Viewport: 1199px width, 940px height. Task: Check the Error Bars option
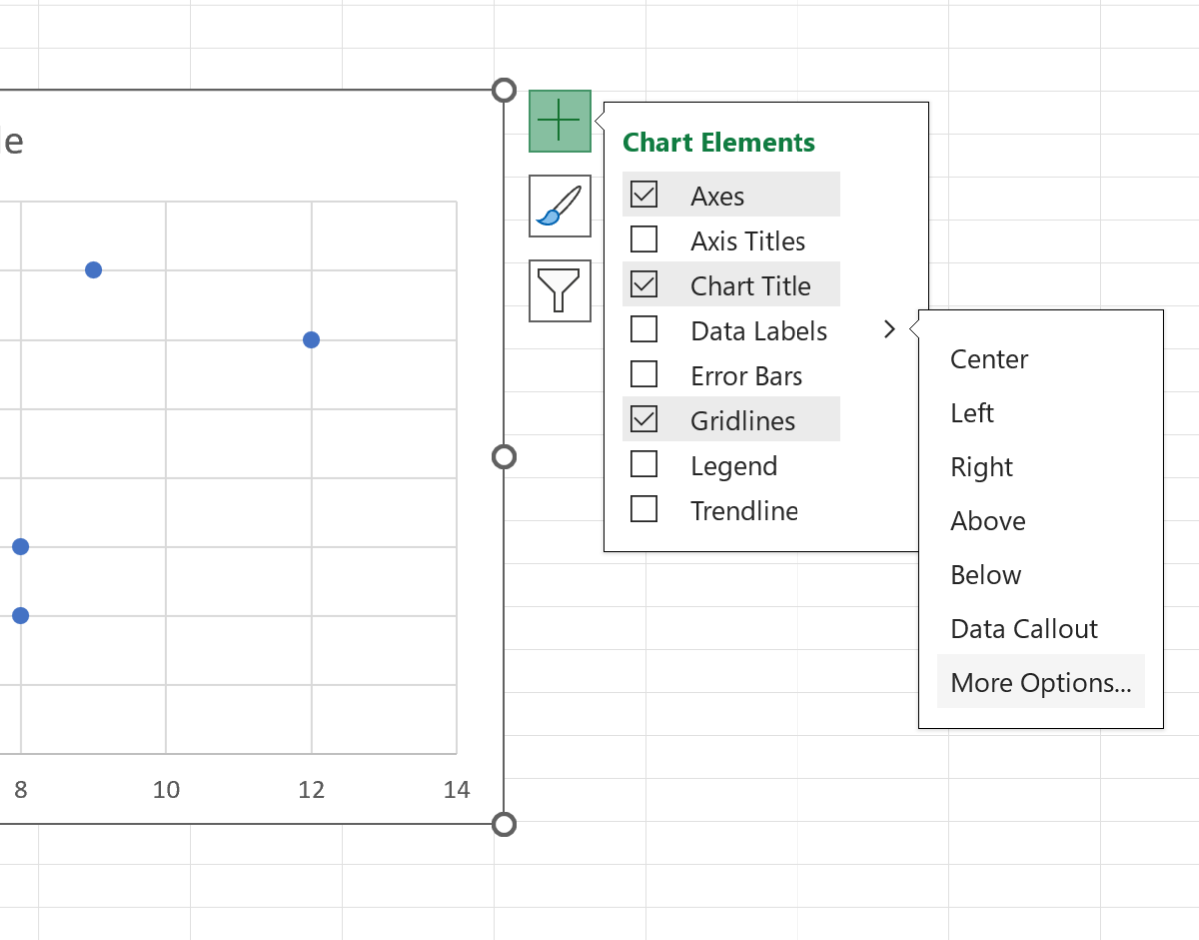[644, 375]
